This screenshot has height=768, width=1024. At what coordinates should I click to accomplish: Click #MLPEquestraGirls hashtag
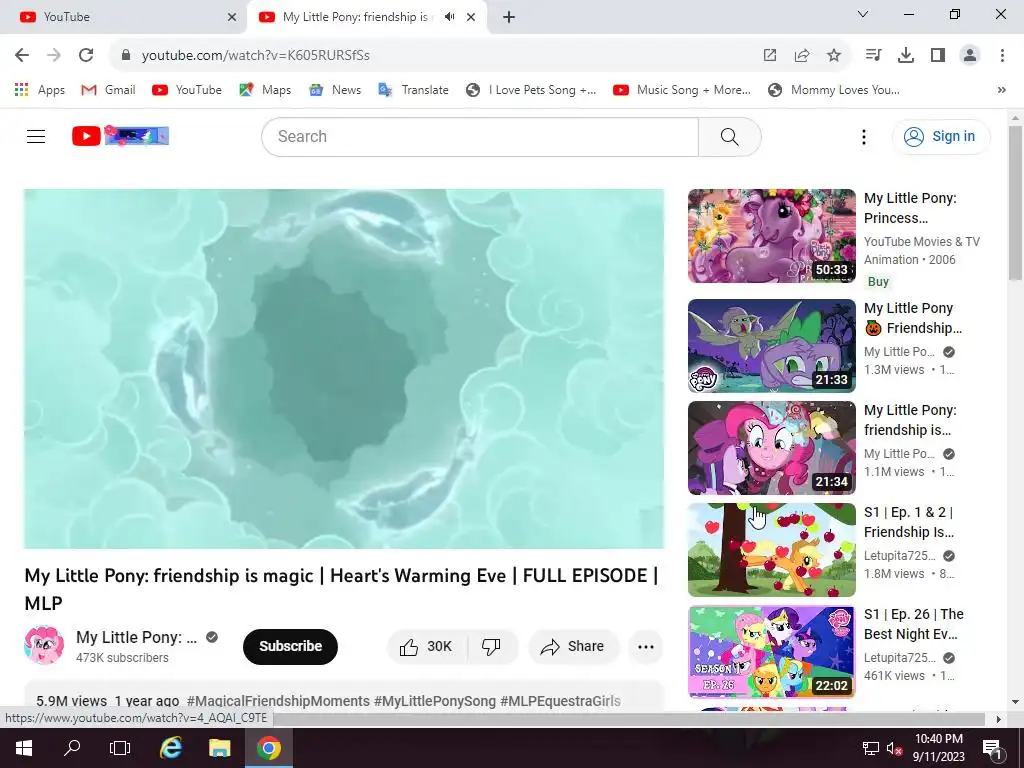560,701
